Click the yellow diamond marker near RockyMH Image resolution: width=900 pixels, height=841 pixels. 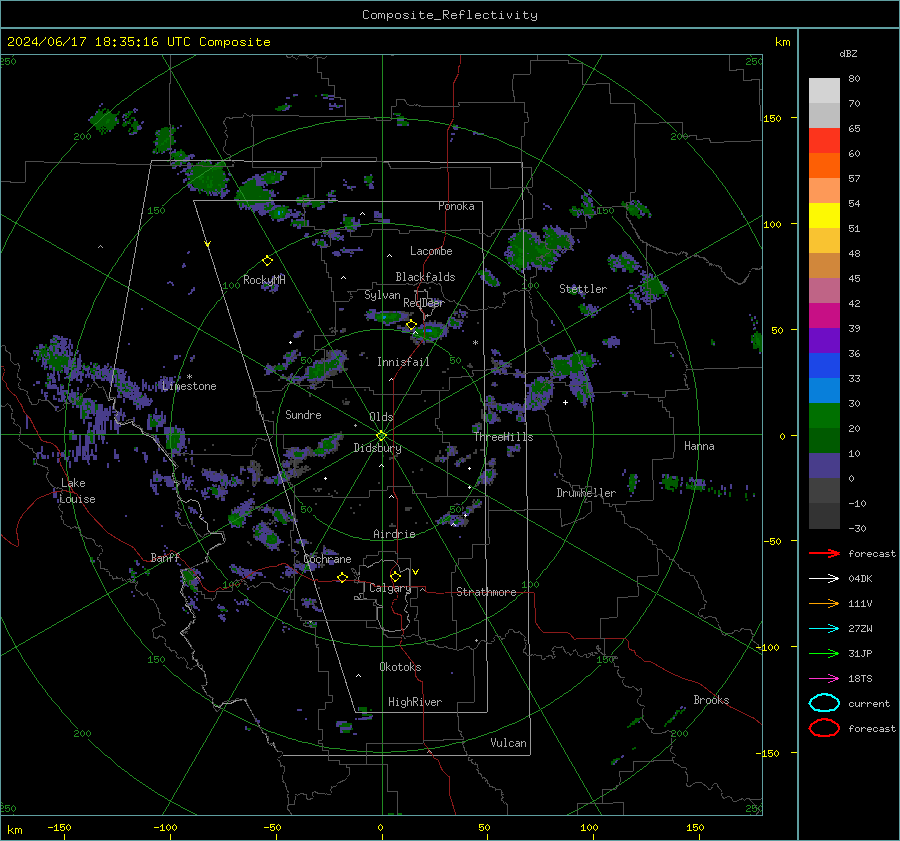coord(267,261)
